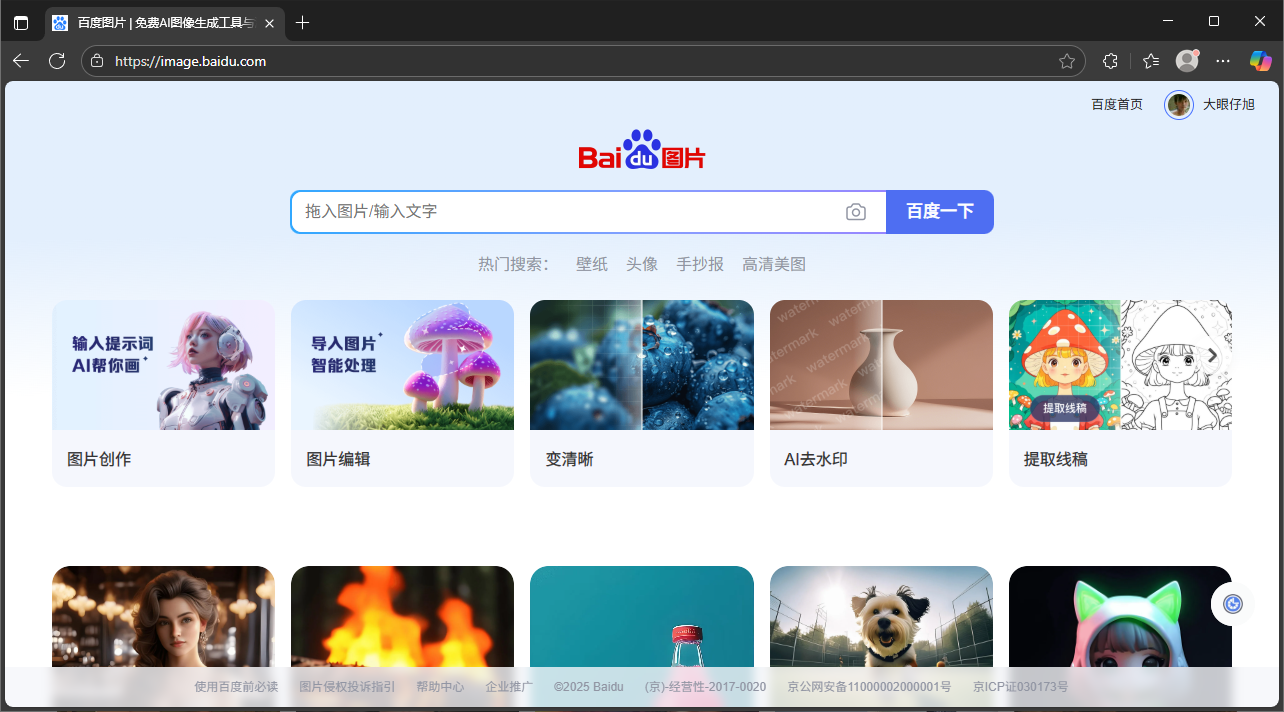Open the 图片编辑 image editing tool
The height and width of the screenshot is (712, 1284).
pos(402,393)
